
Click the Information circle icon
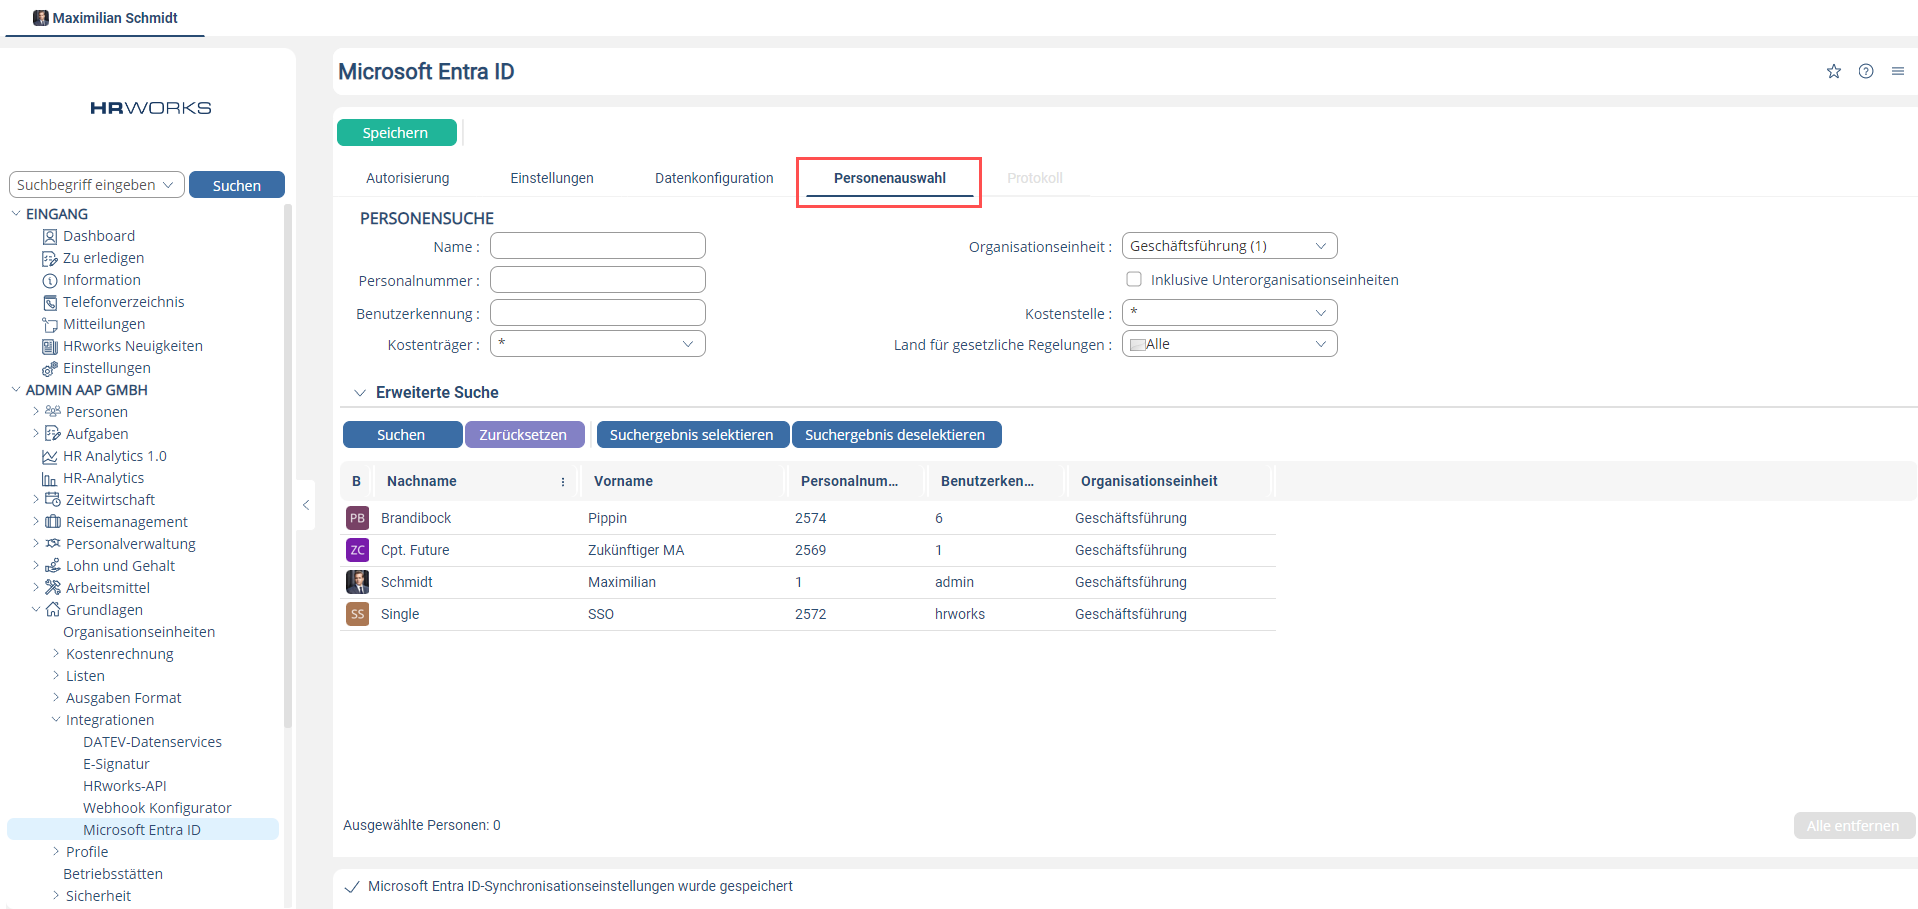50,280
